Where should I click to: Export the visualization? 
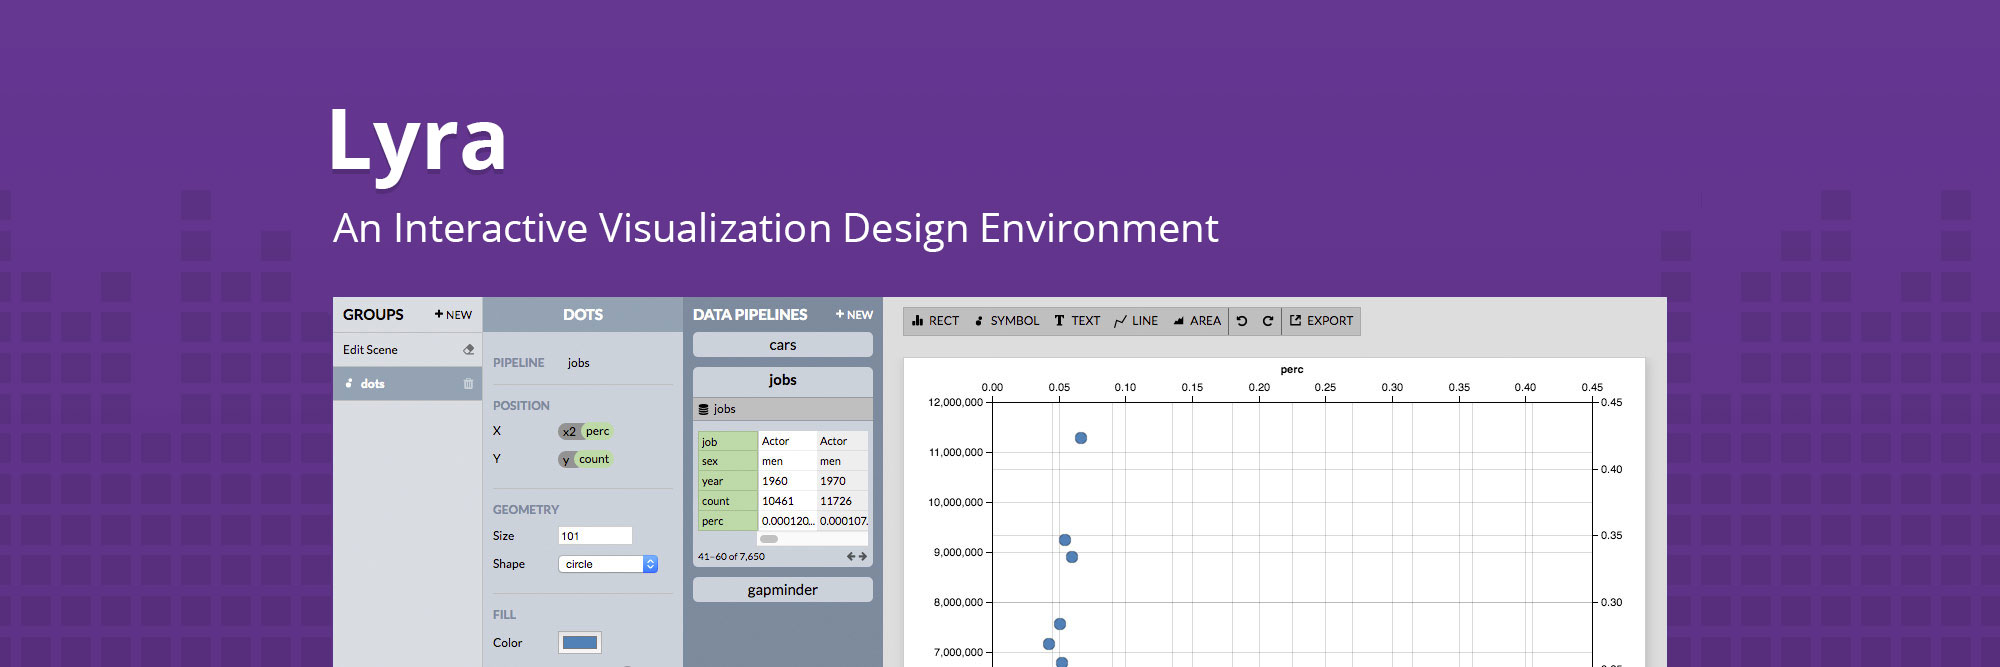click(x=1321, y=321)
